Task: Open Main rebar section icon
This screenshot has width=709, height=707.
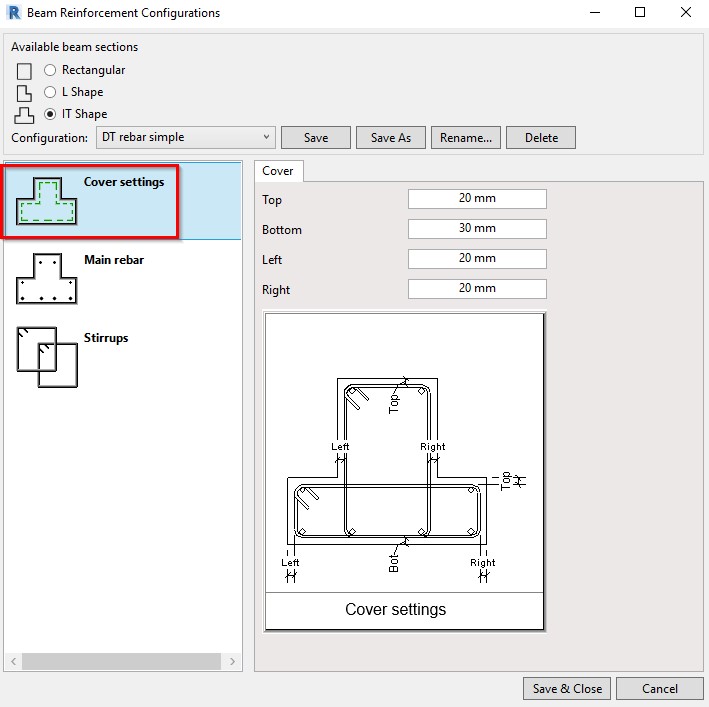Action: coord(46,278)
